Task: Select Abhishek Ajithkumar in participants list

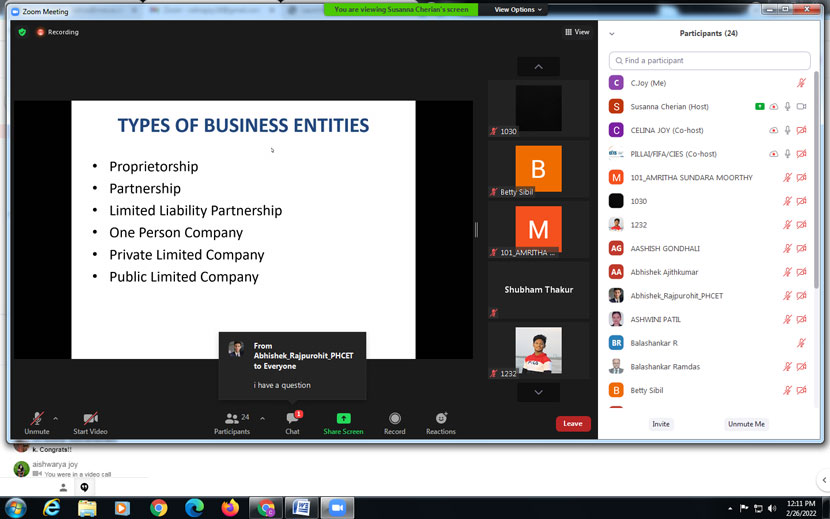Action: click(708, 272)
